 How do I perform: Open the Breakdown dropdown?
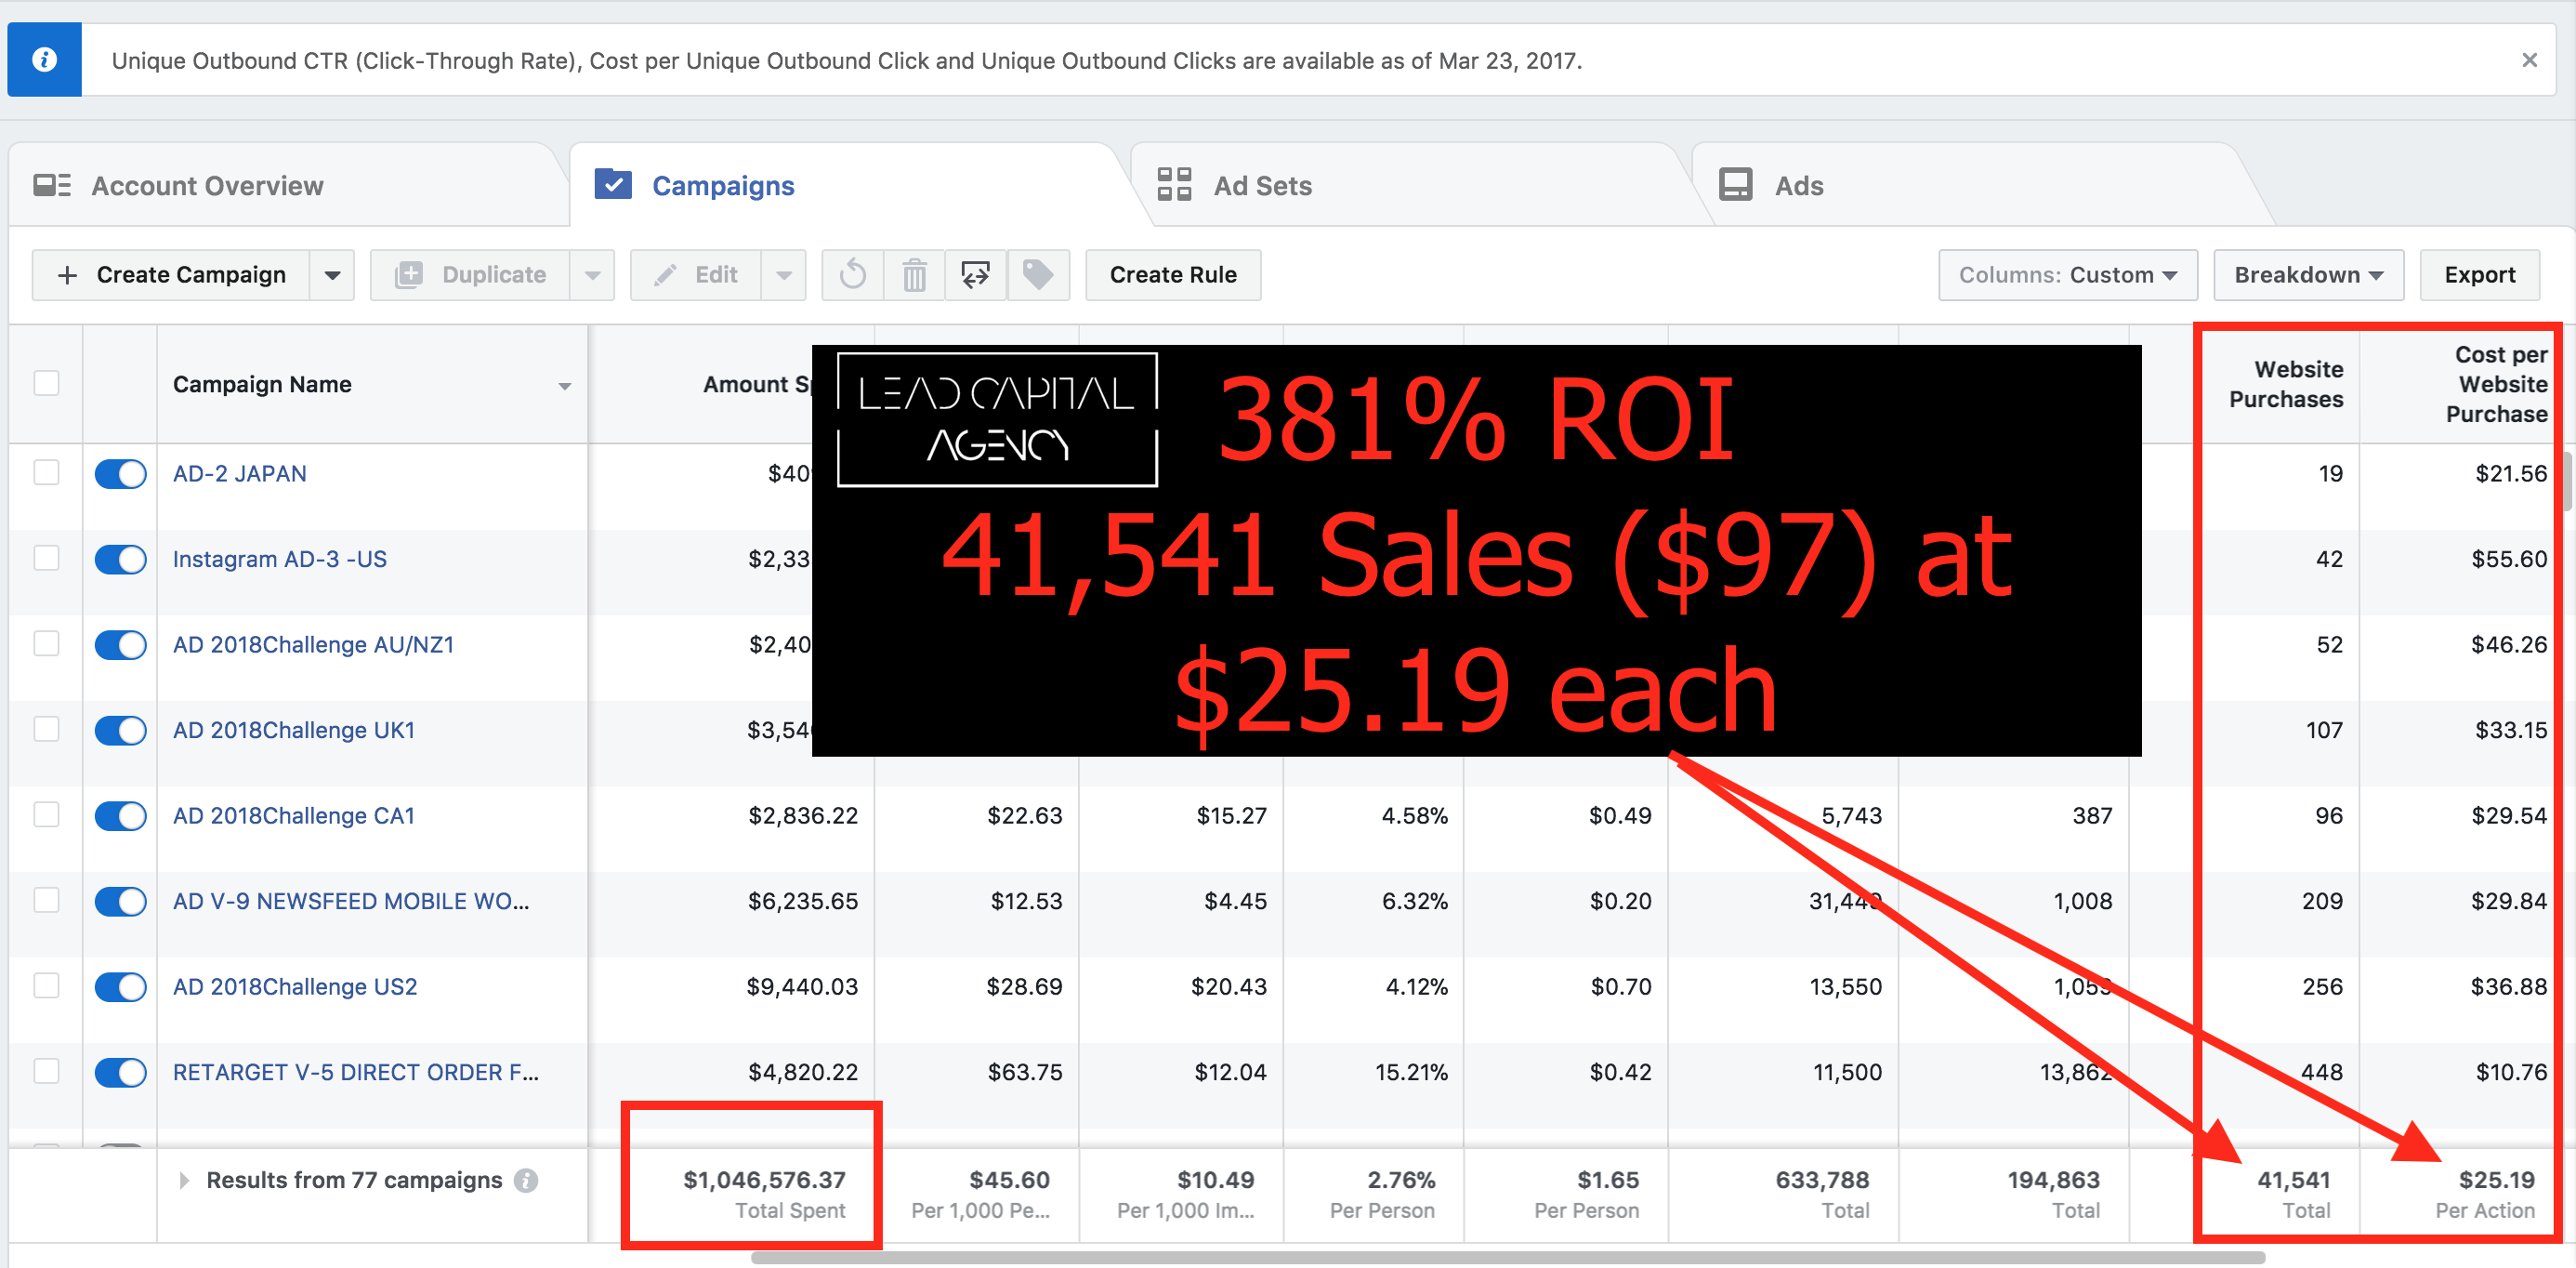click(x=2308, y=275)
